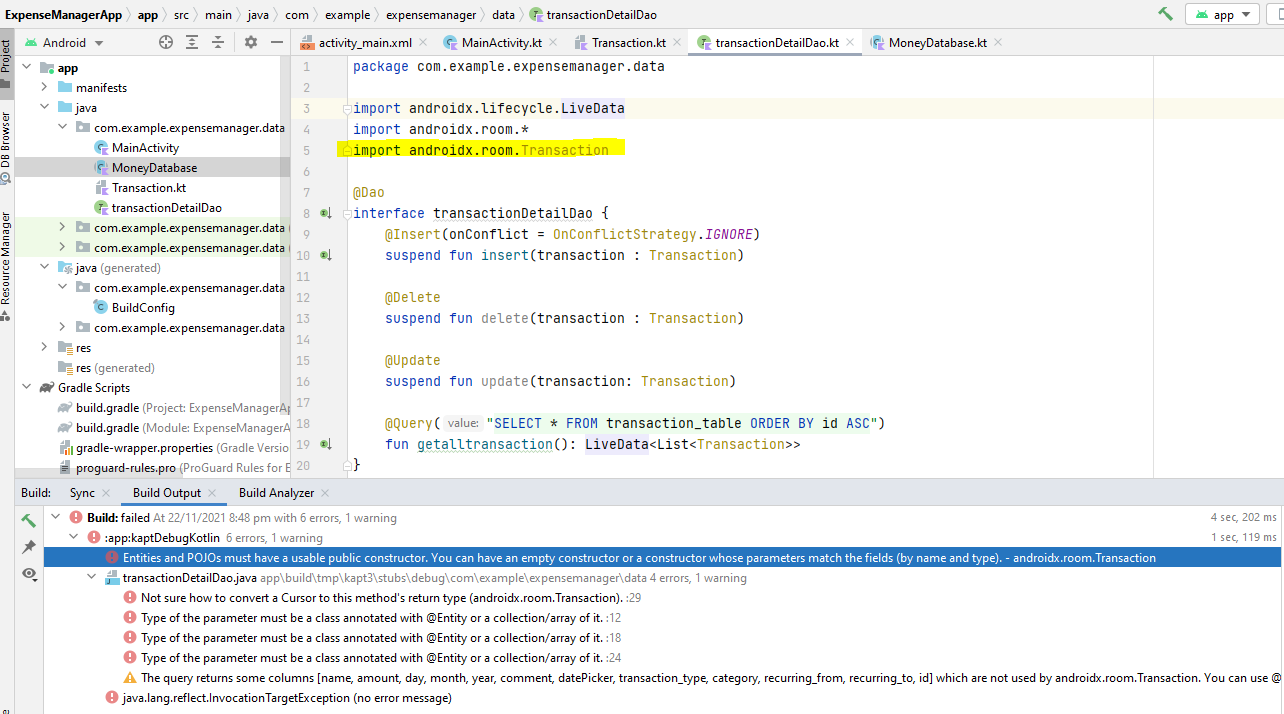Fold imports block at line 3
This screenshot has width=1284, height=714.
345,108
